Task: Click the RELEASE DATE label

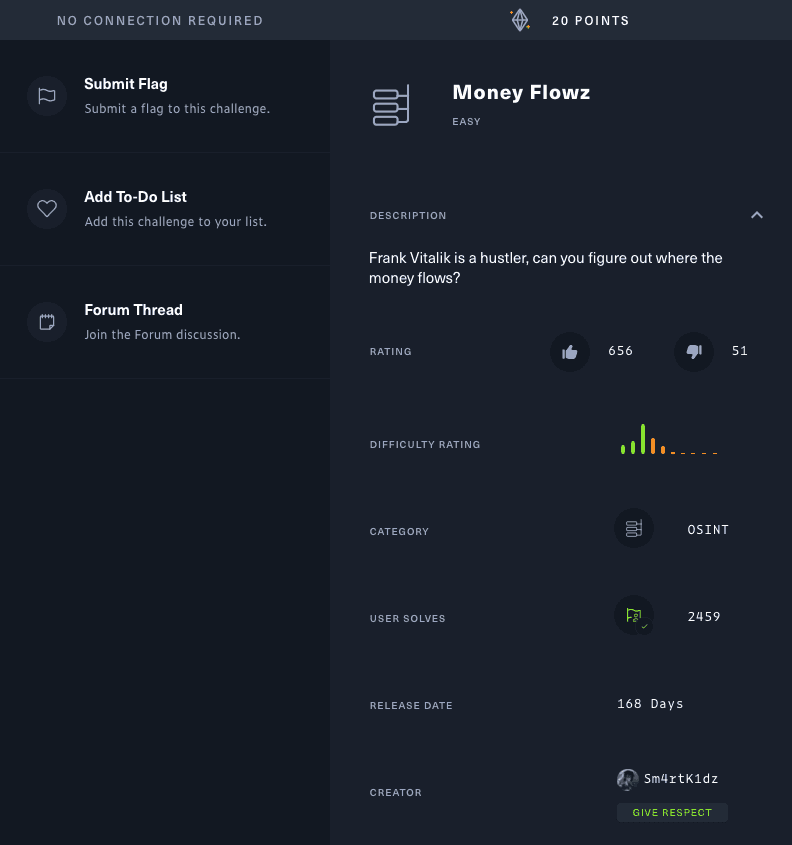Action: point(411,705)
